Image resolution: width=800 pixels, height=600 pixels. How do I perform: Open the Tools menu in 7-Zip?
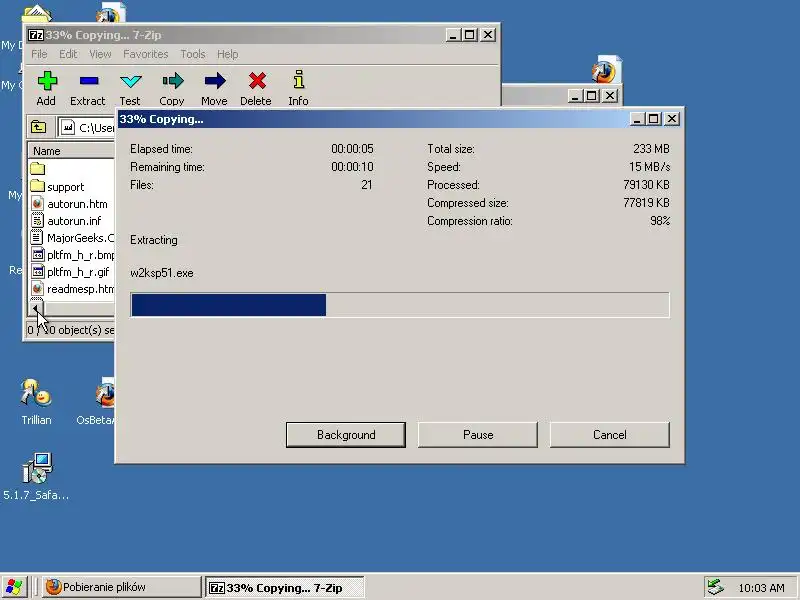coord(192,54)
